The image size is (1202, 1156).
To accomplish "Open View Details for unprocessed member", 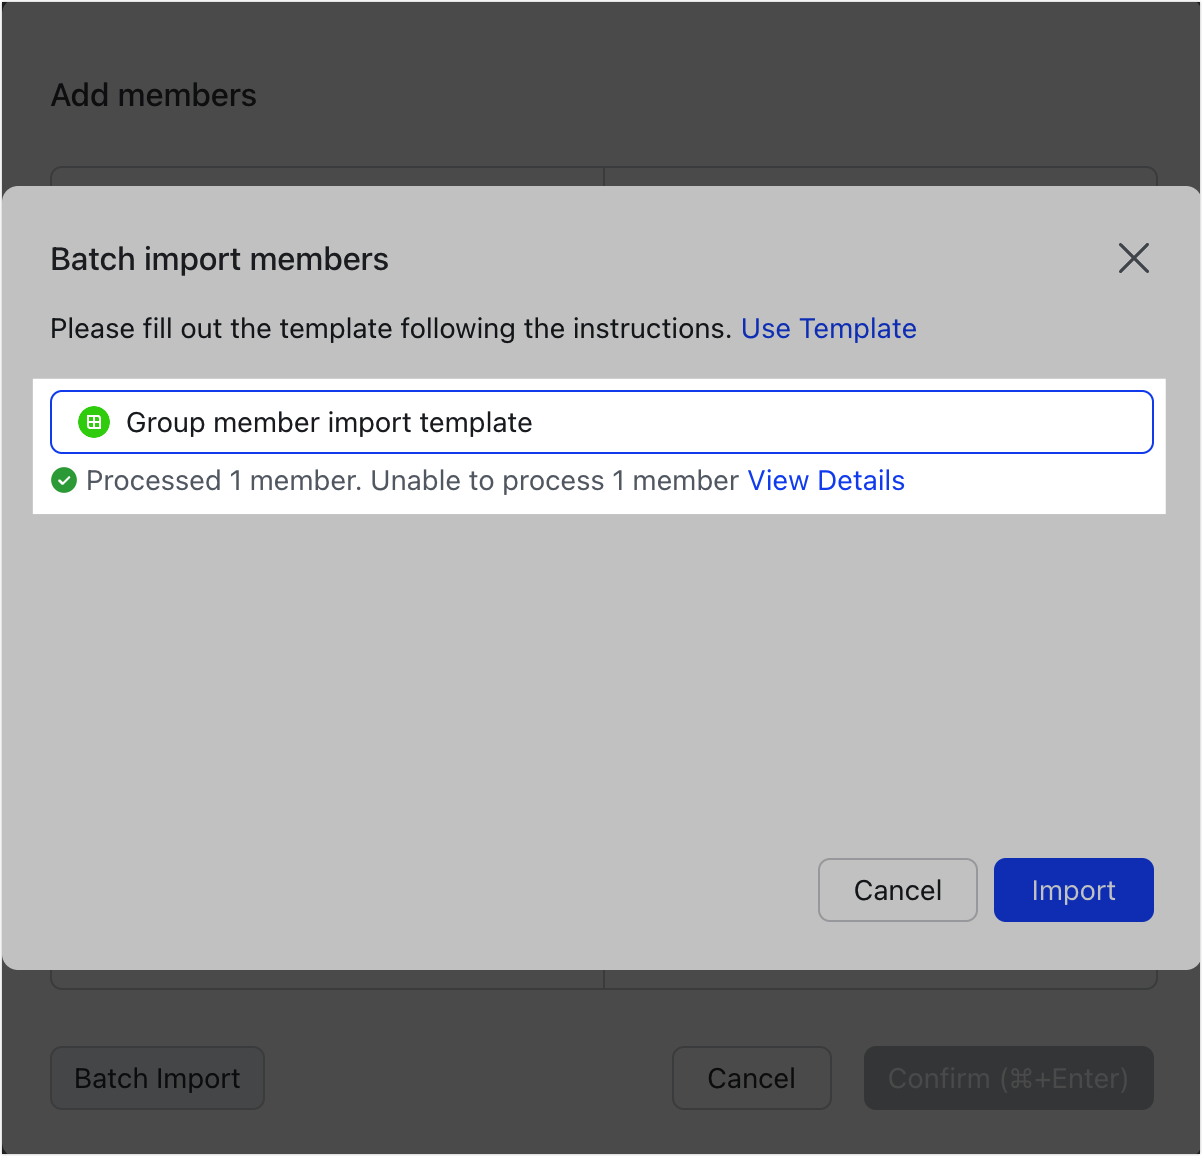I will click(x=826, y=481).
